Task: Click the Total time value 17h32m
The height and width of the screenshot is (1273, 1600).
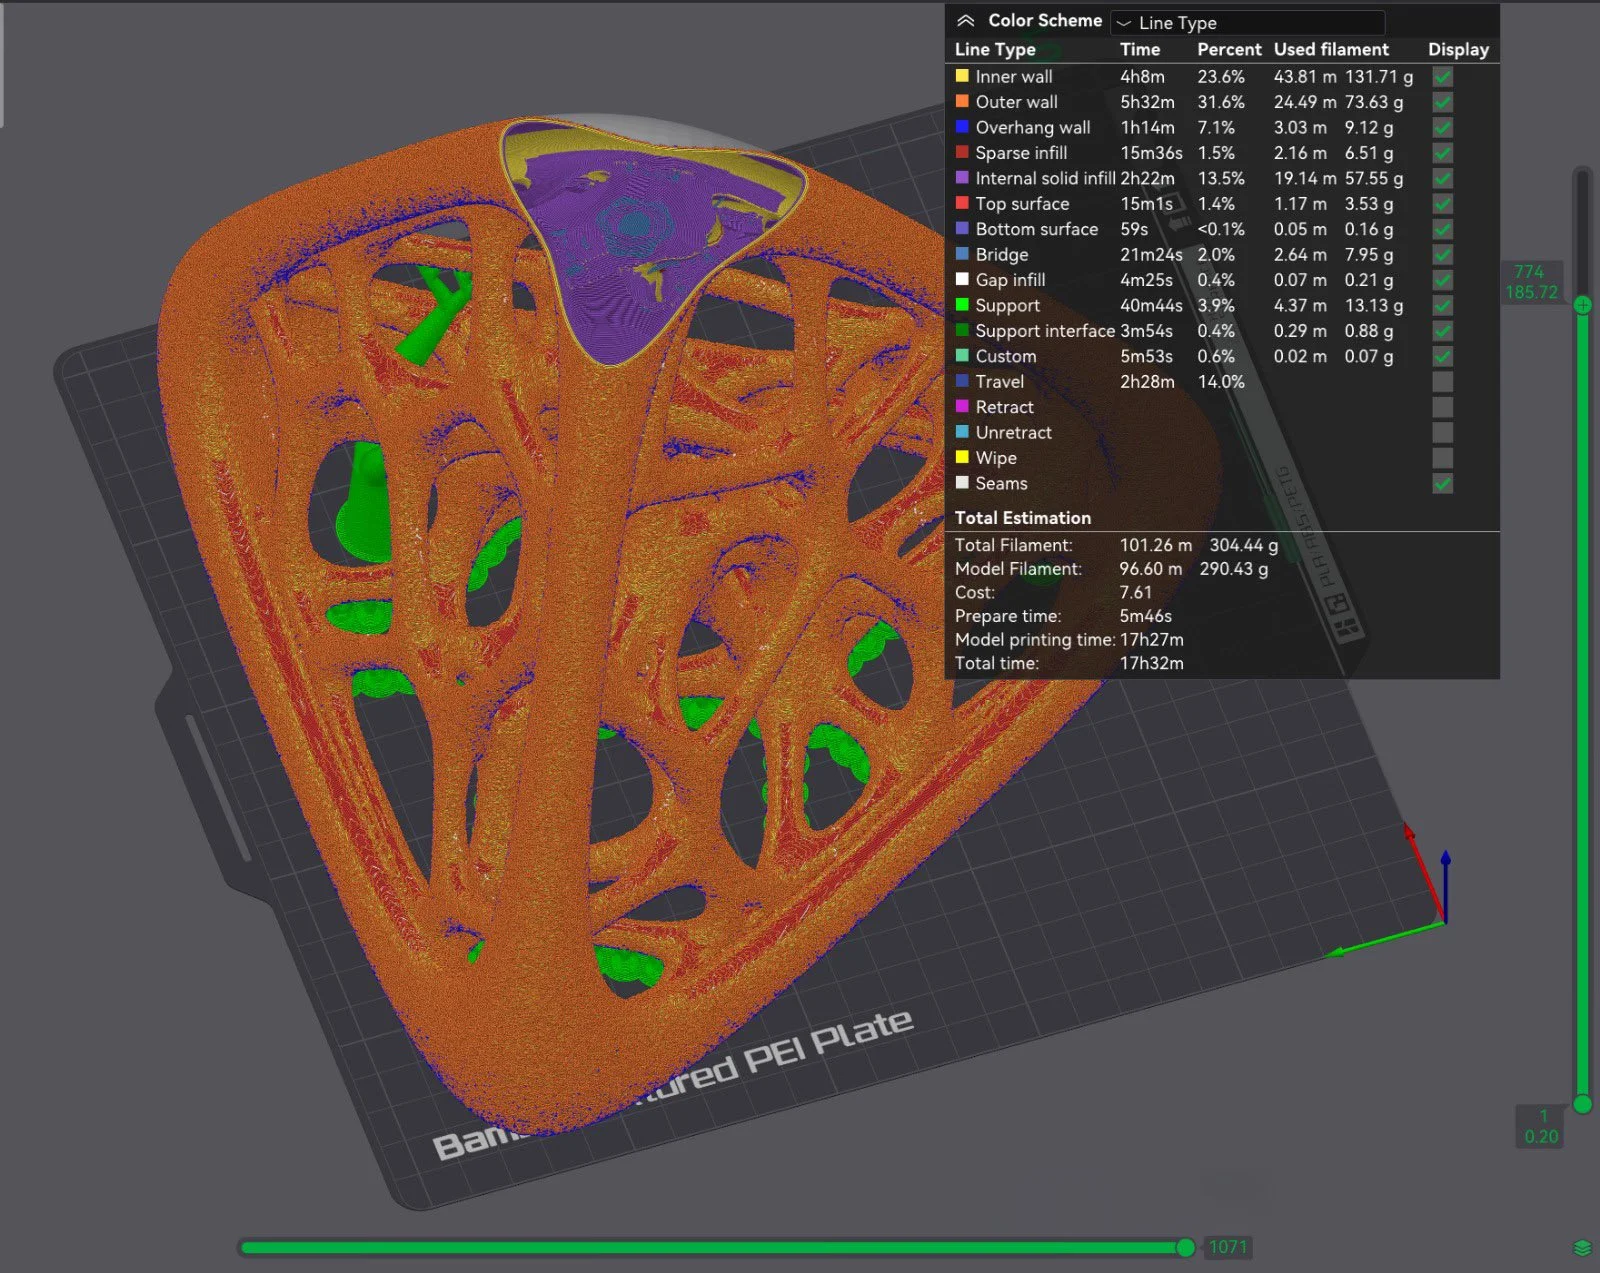Action: pyautogui.click(x=1151, y=663)
